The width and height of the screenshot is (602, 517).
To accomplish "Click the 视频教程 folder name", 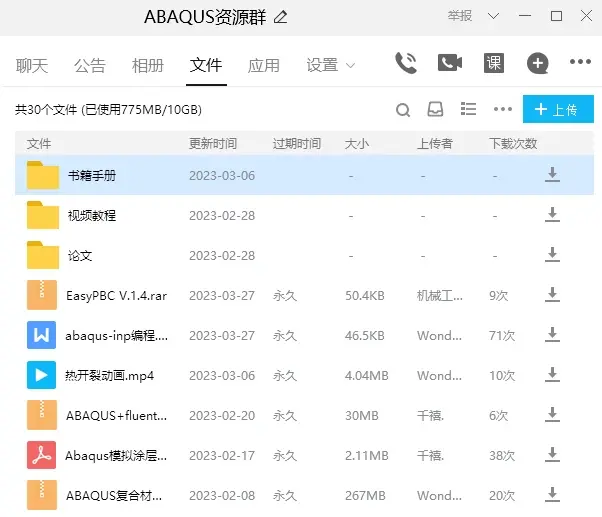I will 92,215.
